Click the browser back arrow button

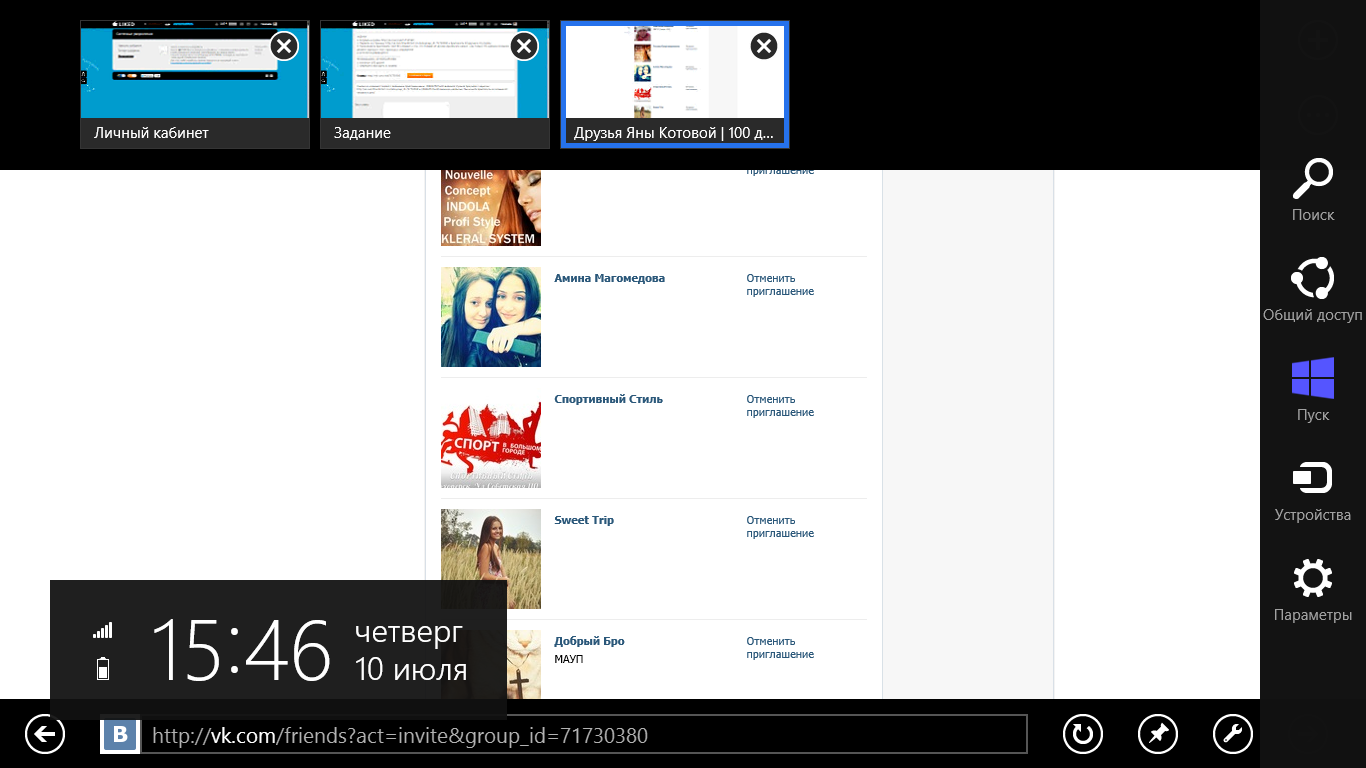pos(45,735)
